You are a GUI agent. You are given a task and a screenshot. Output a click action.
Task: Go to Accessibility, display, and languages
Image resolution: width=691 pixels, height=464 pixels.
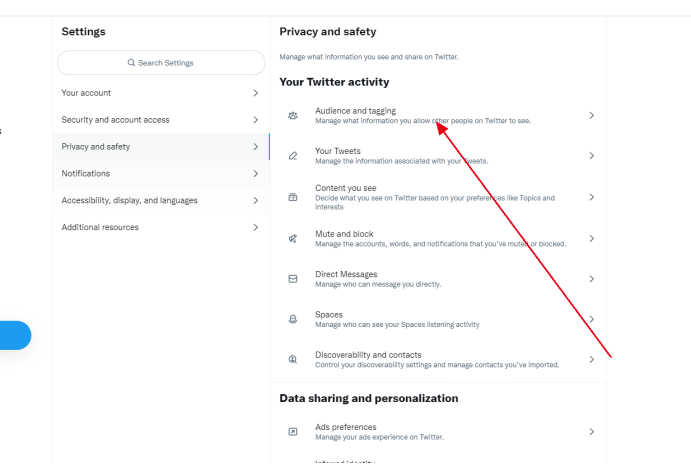coord(160,200)
